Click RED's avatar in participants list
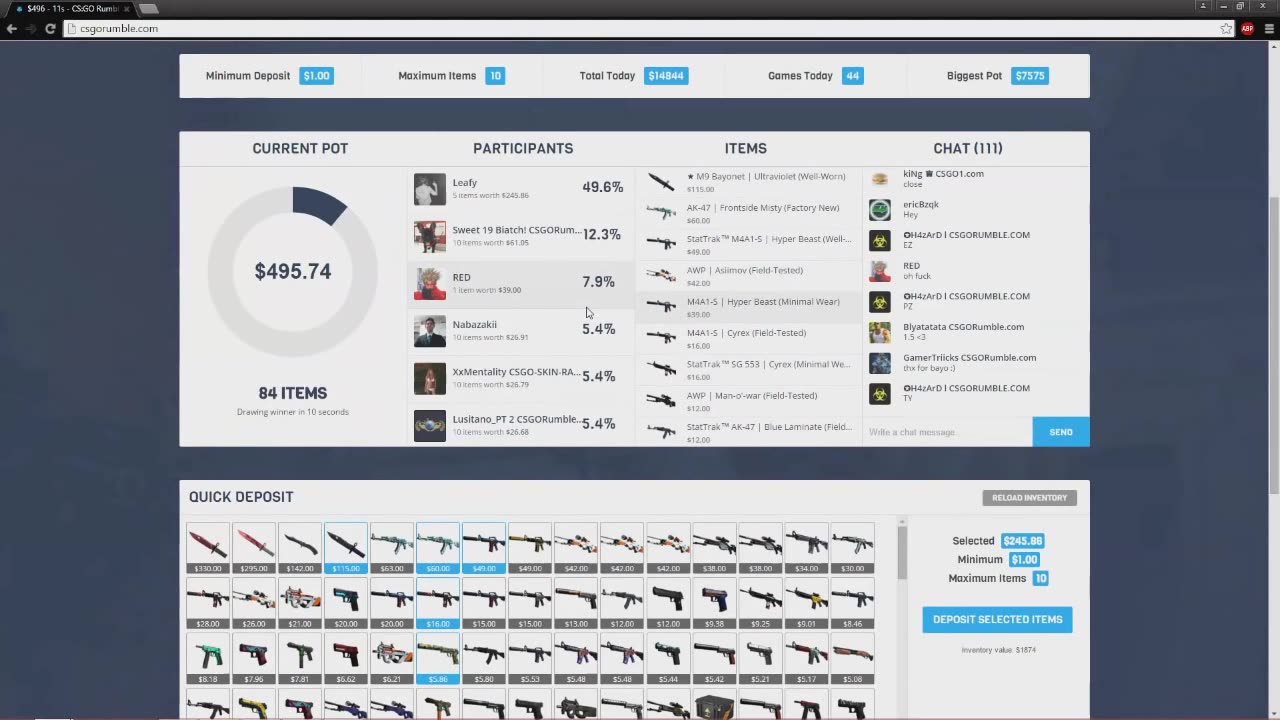1280x720 pixels. pos(430,283)
